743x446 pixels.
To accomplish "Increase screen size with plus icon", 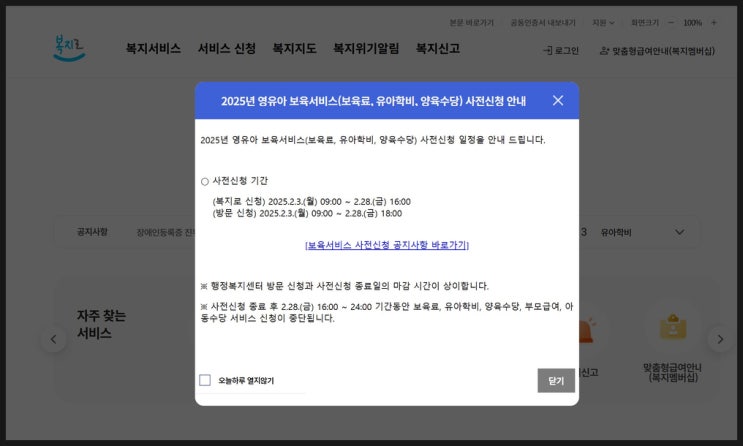I will (x=714, y=23).
